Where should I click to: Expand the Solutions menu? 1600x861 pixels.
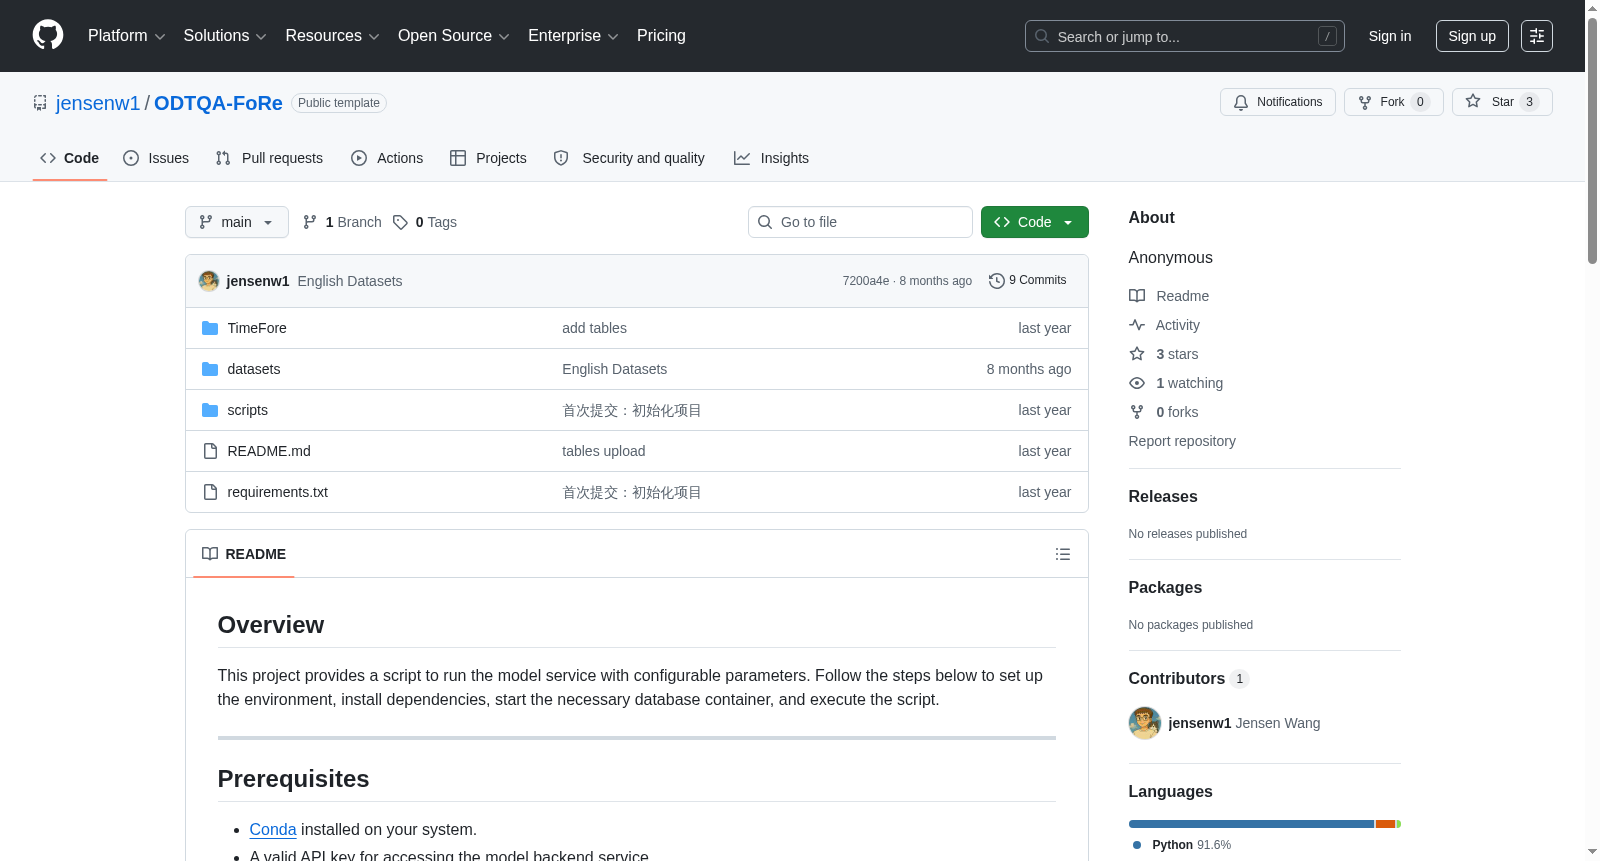(x=225, y=36)
